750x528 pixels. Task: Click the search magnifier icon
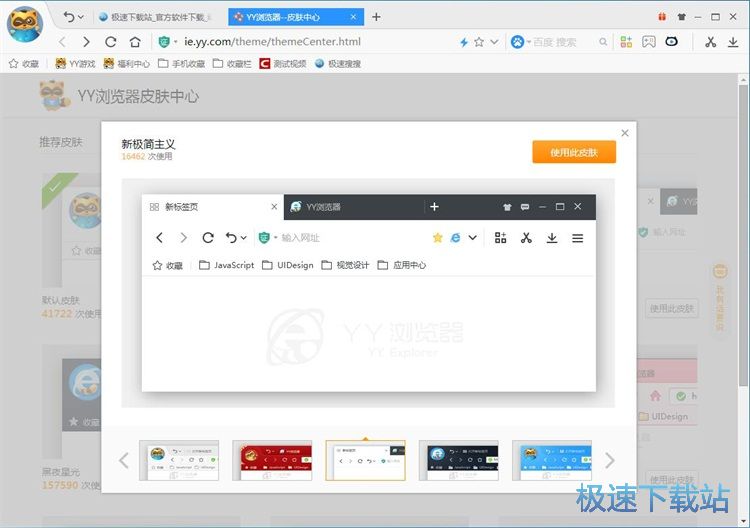tap(603, 42)
